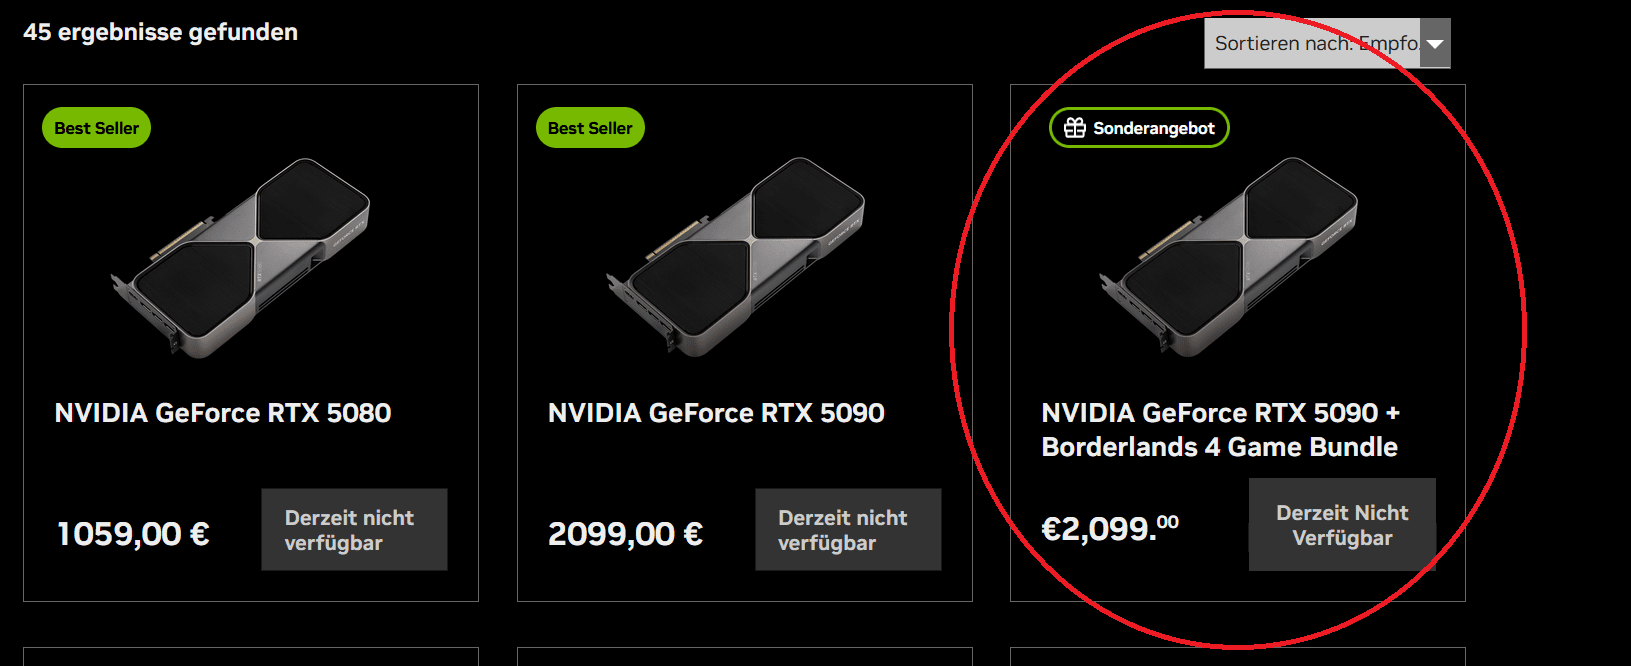Image resolution: width=1631 pixels, height=666 pixels.
Task: Click the standalone RTX 5090 product image
Action: (735, 255)
